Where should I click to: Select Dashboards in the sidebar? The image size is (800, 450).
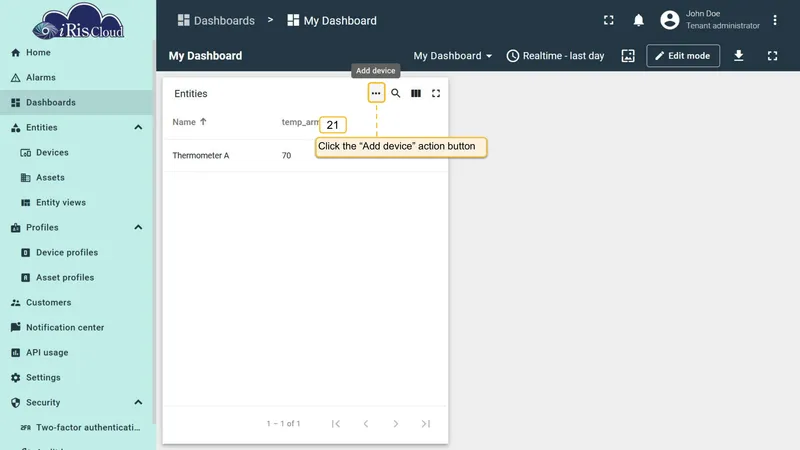[77, 103]
